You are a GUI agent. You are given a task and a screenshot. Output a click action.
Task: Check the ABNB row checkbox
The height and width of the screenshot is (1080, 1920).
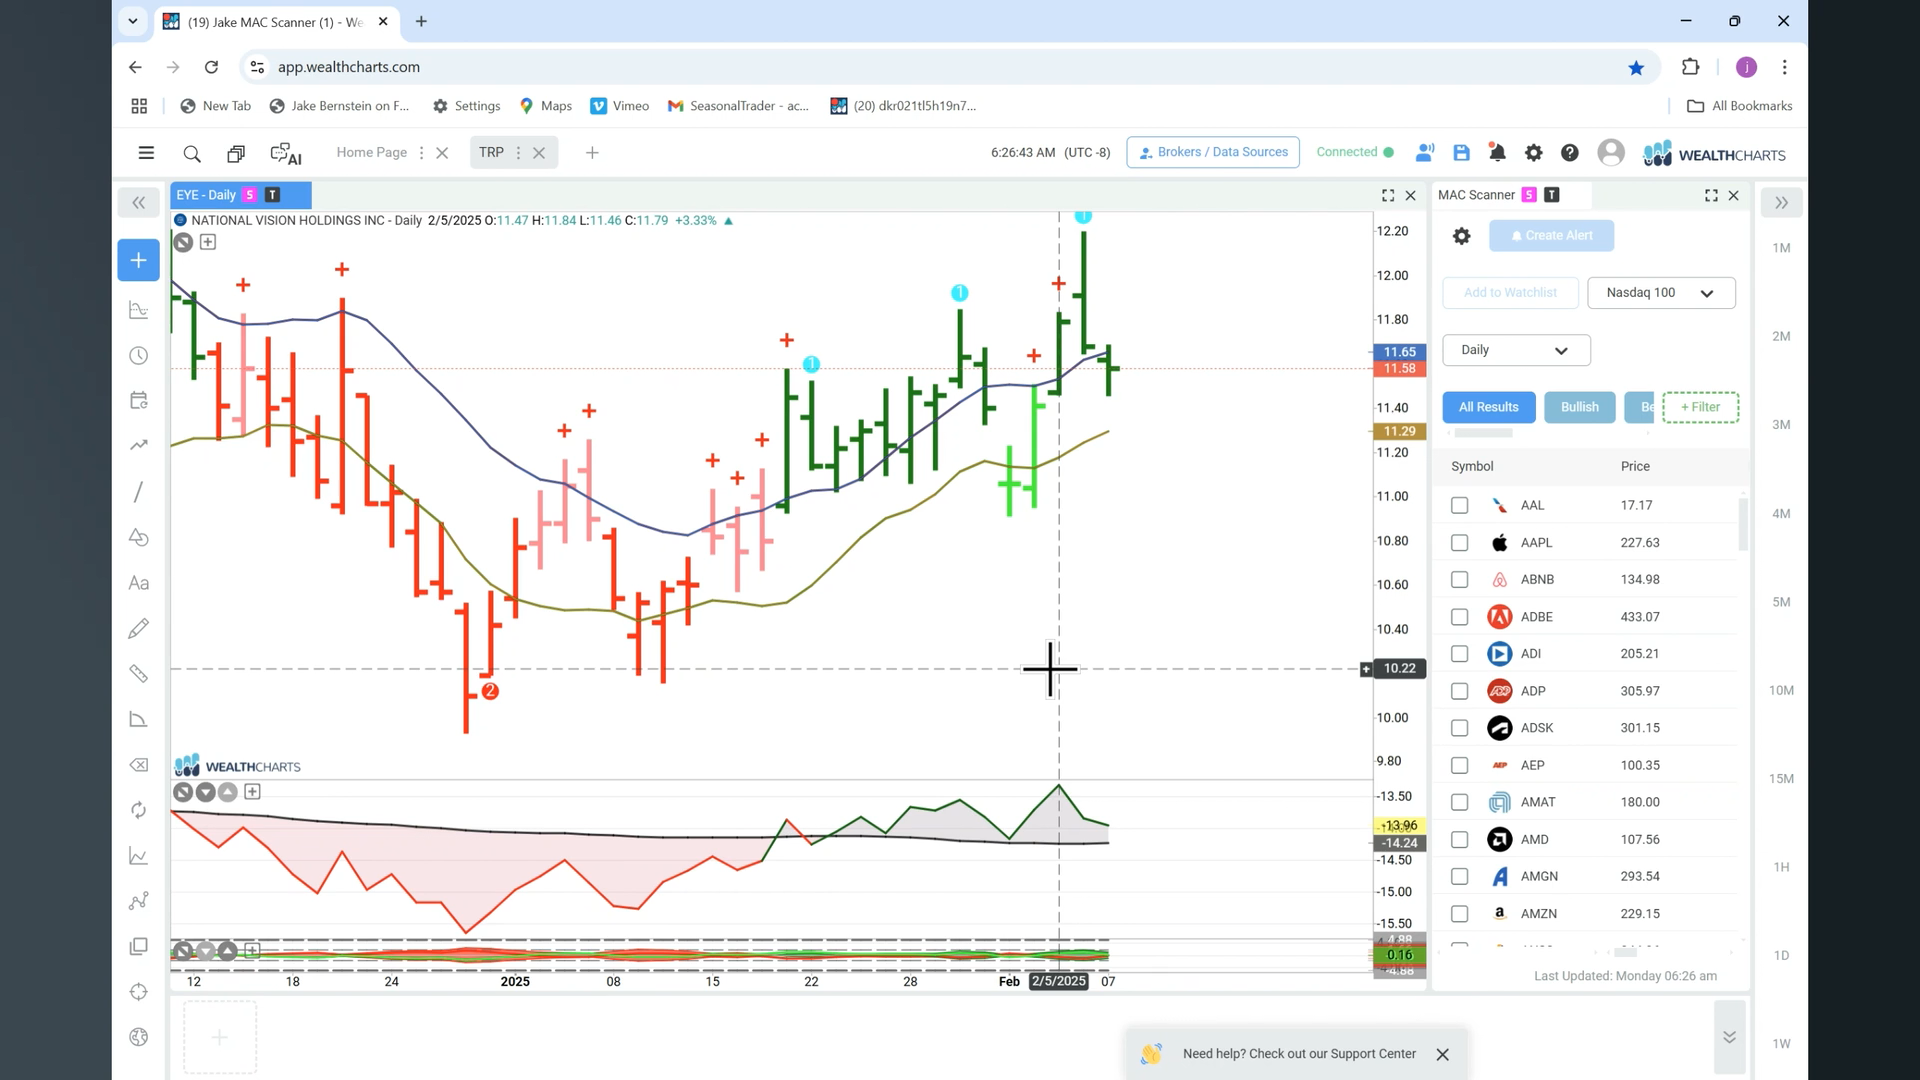(x=1459, y=580)
